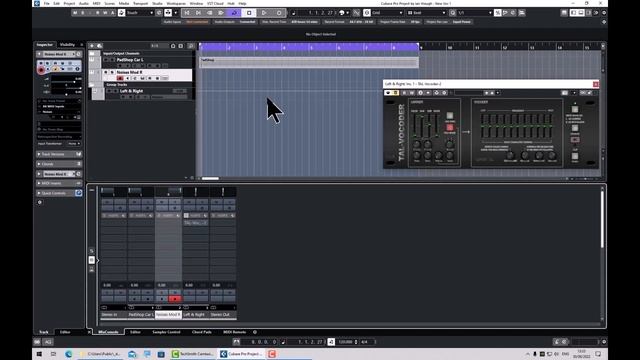The height and width of the screenshot is (360, 640).
Task: Expand the Quick Controls inspector section
Action: [59, 193]
